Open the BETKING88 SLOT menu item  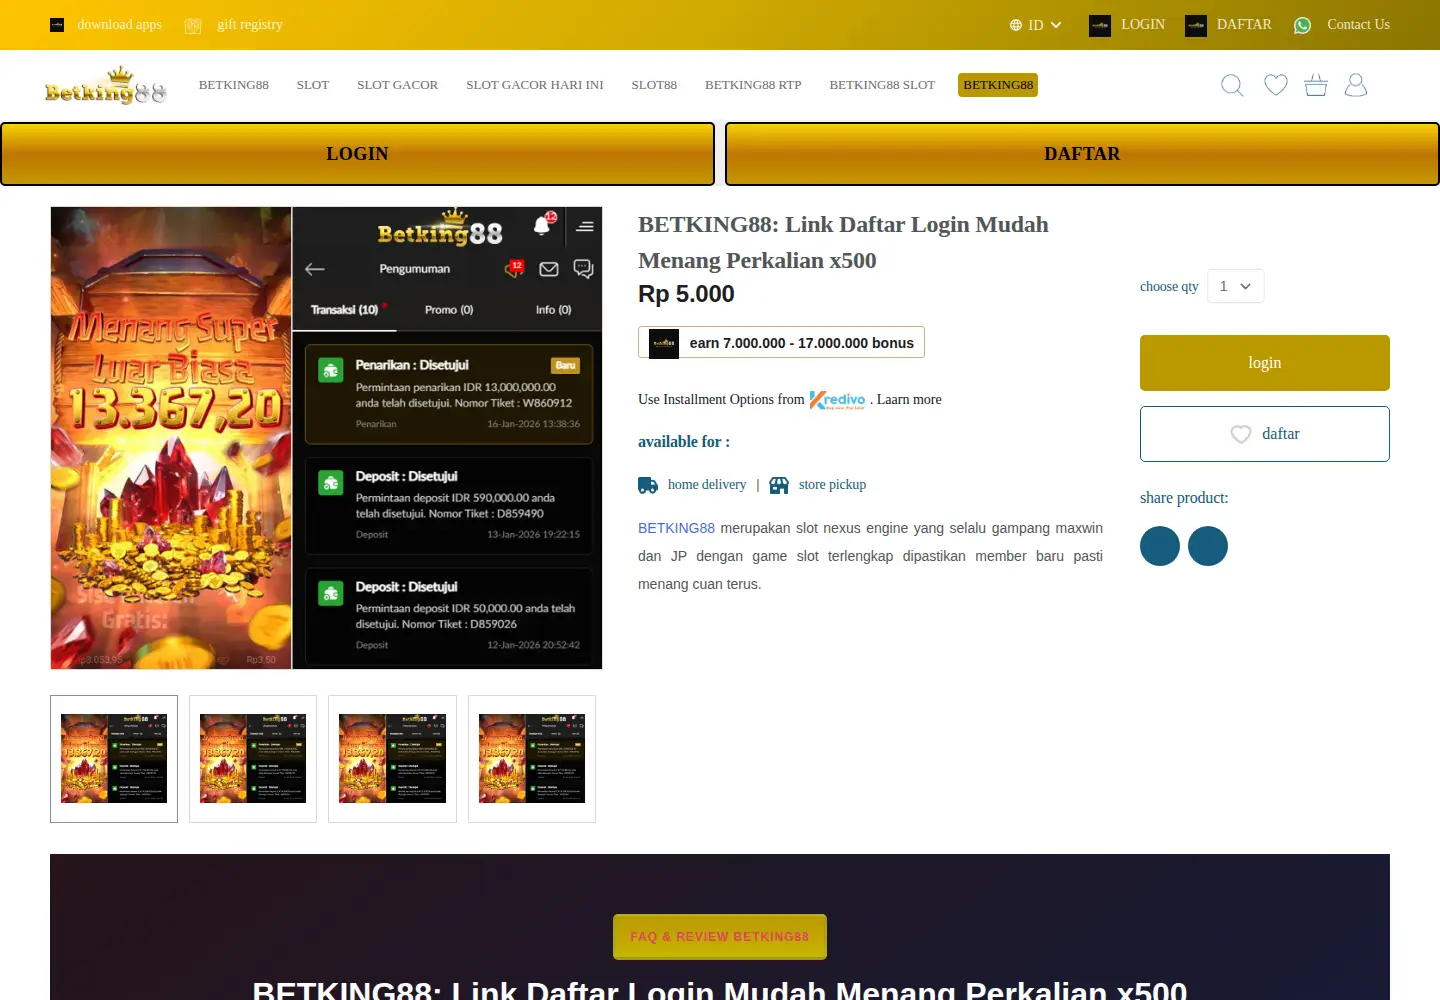pos(882,85)
